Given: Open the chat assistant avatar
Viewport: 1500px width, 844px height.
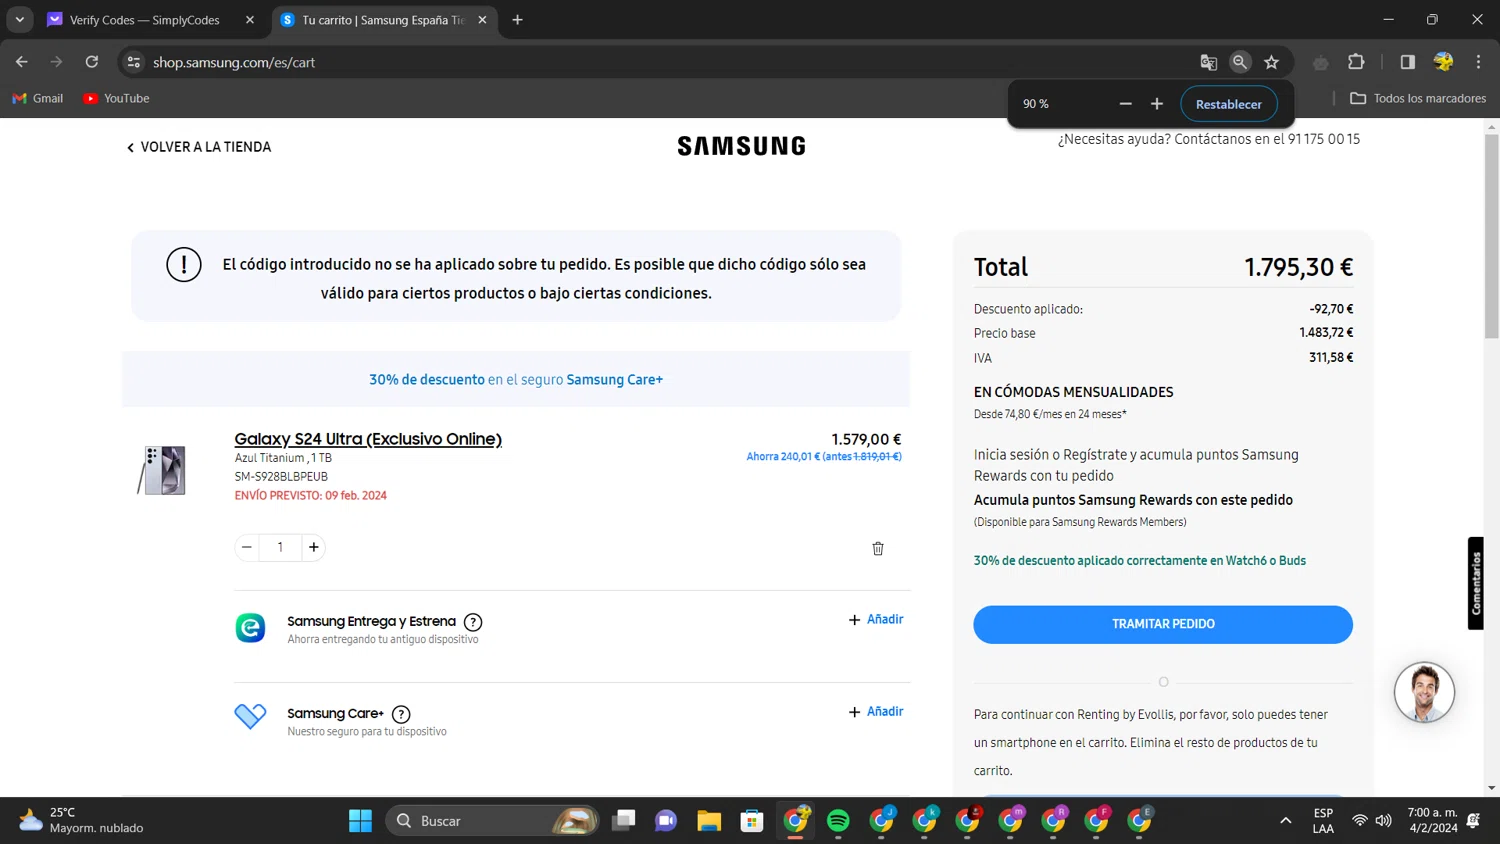Looking at the screenshot, I should pos(1424,692).
